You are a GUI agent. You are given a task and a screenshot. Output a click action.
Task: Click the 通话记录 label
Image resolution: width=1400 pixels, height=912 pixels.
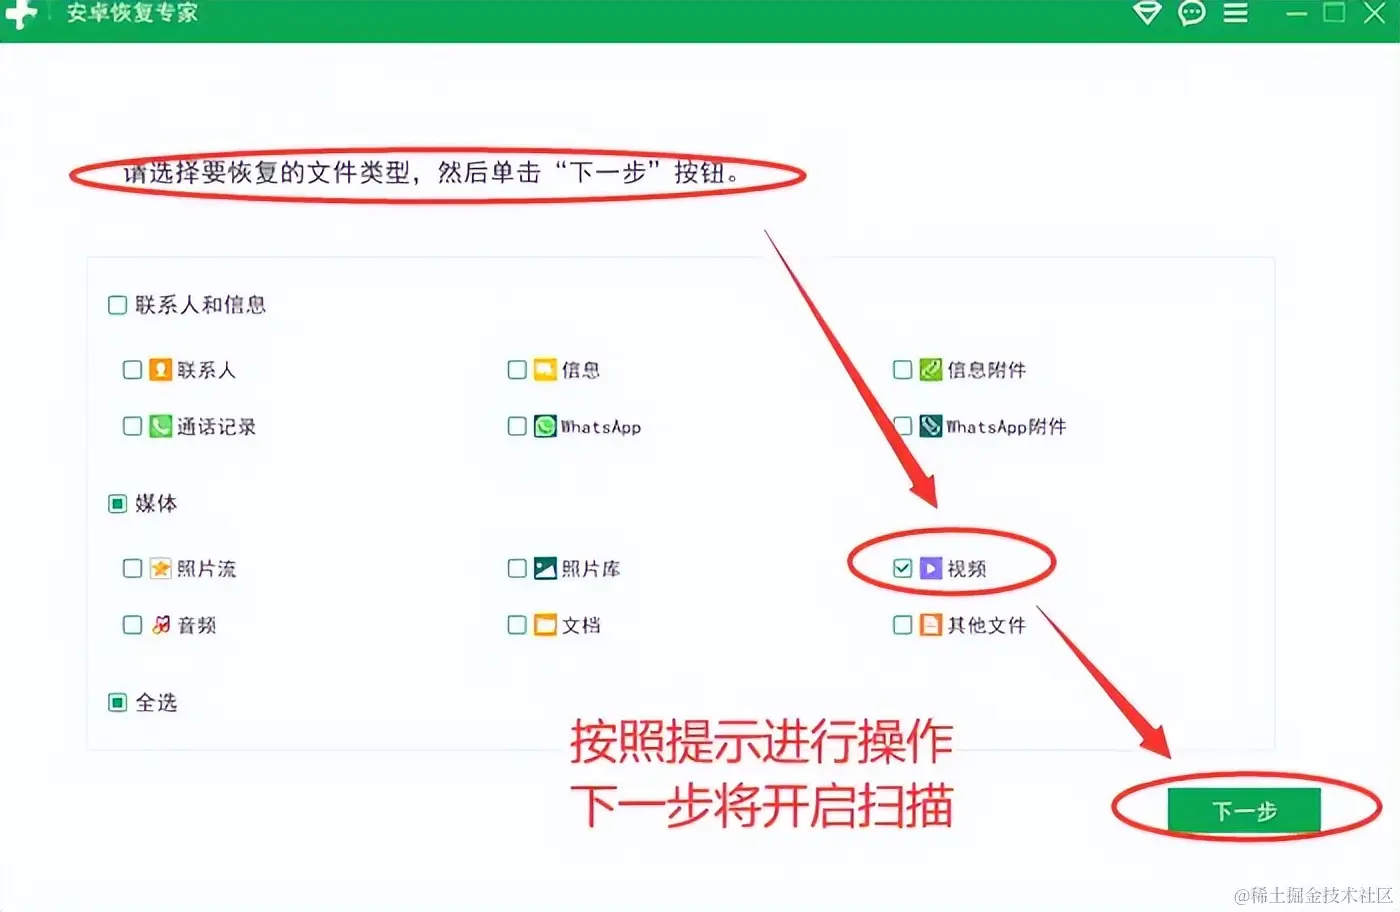217,427
